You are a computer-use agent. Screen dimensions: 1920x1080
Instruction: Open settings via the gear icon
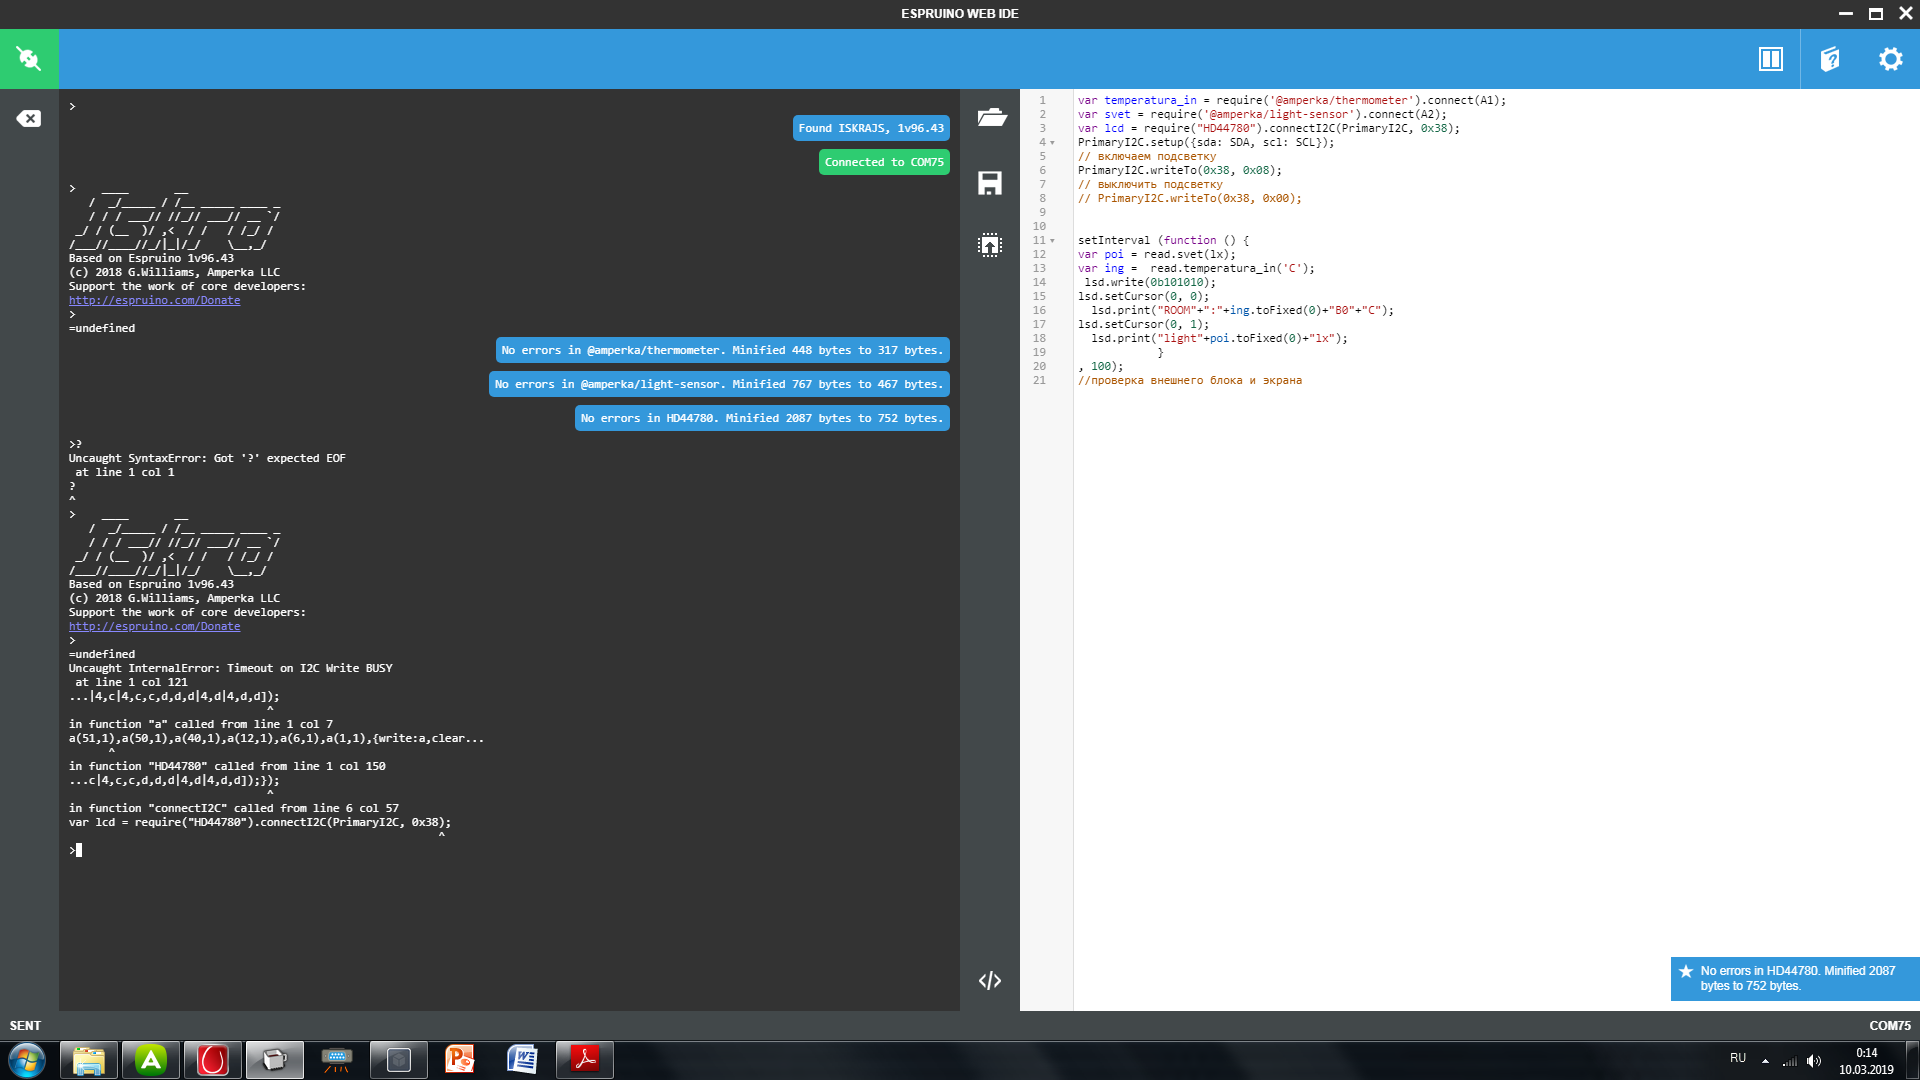tap(1890, 59)
